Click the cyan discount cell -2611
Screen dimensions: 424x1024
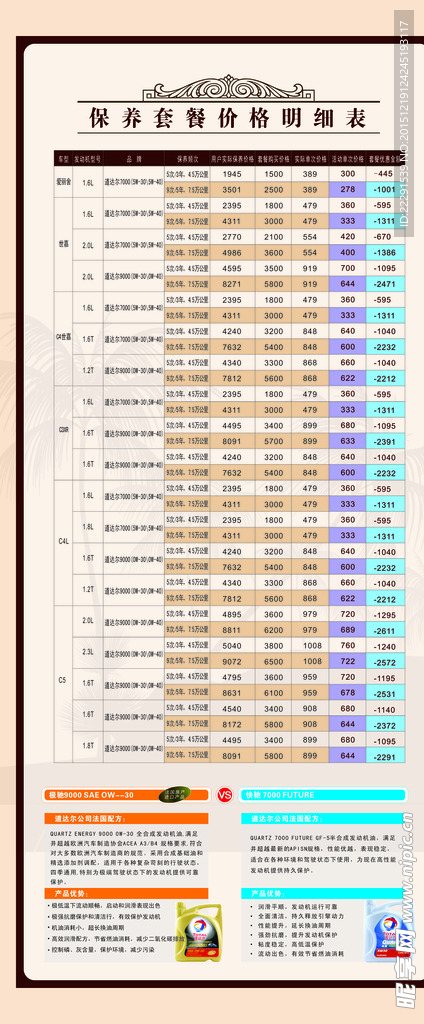(384, 630)
